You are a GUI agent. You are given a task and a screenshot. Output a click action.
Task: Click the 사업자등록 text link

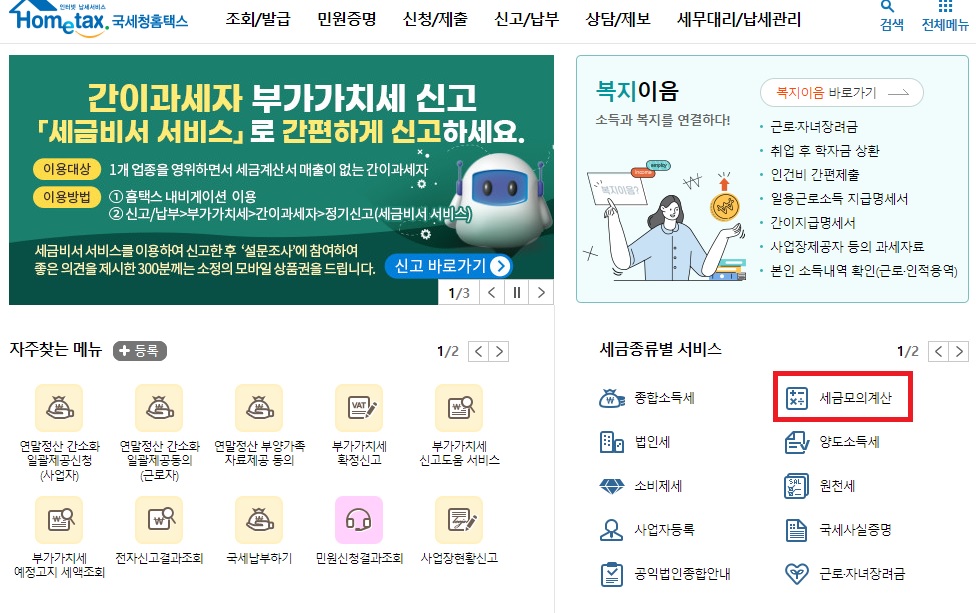[x=664, y=530]
